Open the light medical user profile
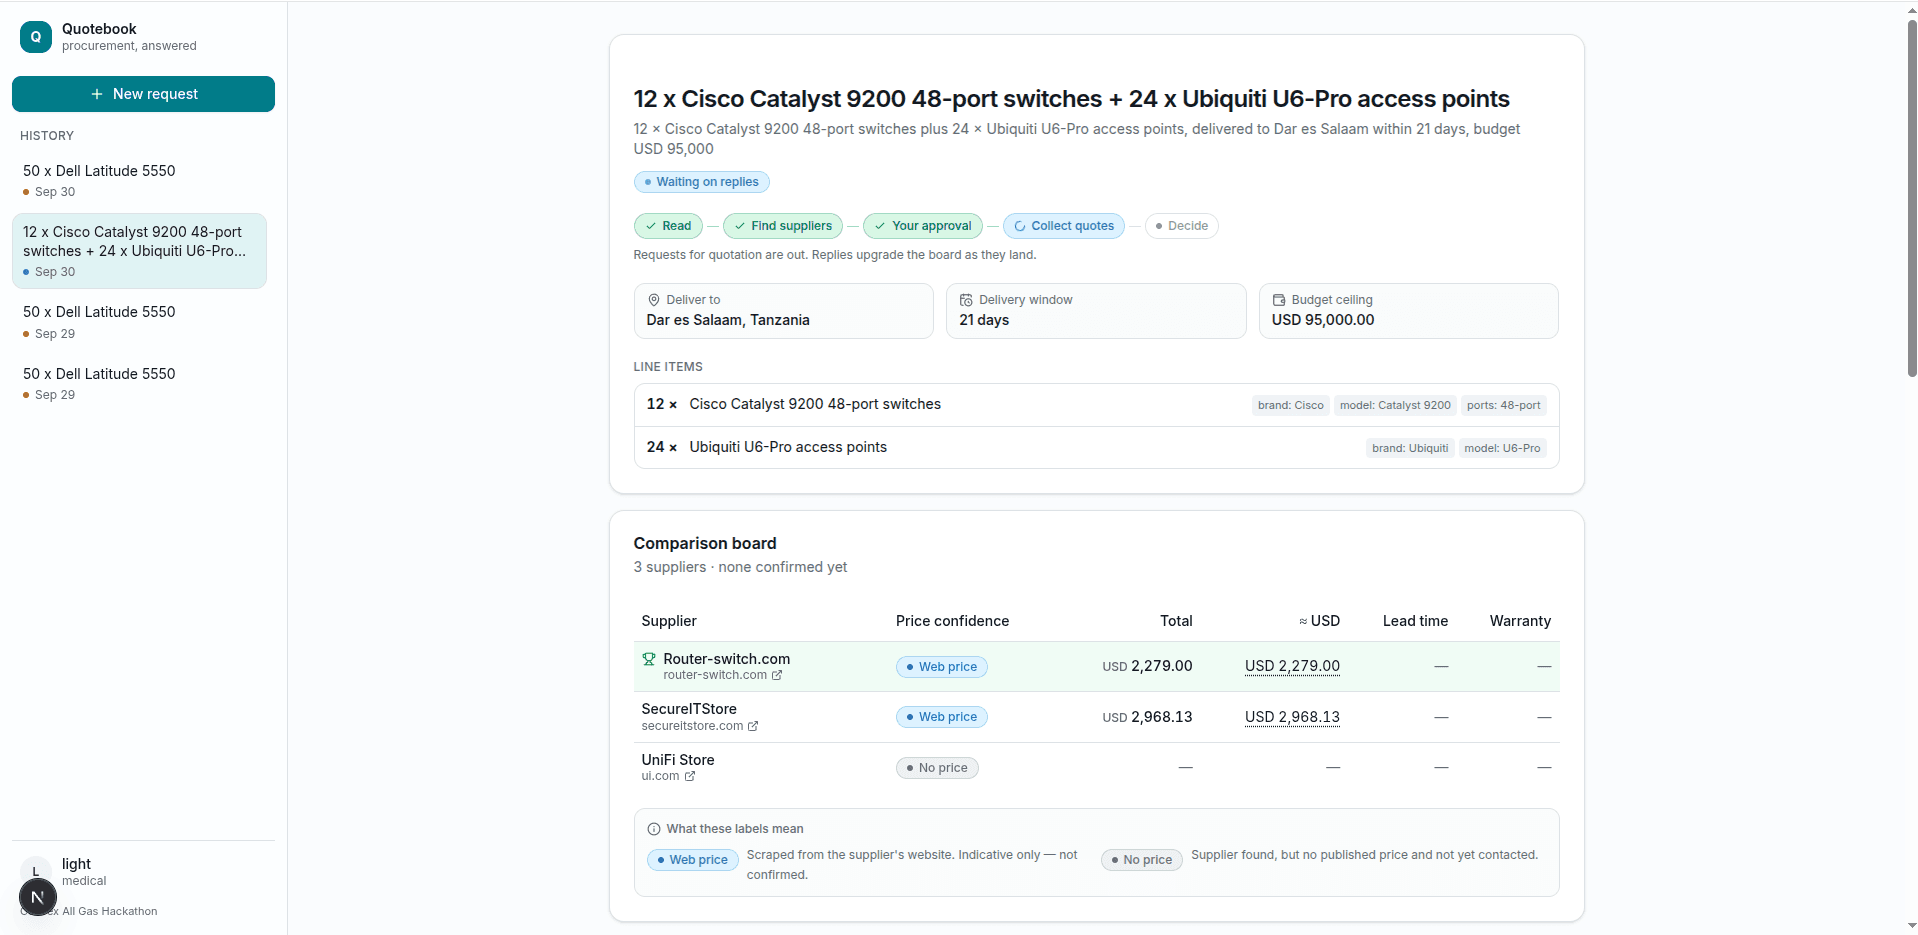The height and width of the screenshot is (935, 1918). coord(143,872)
